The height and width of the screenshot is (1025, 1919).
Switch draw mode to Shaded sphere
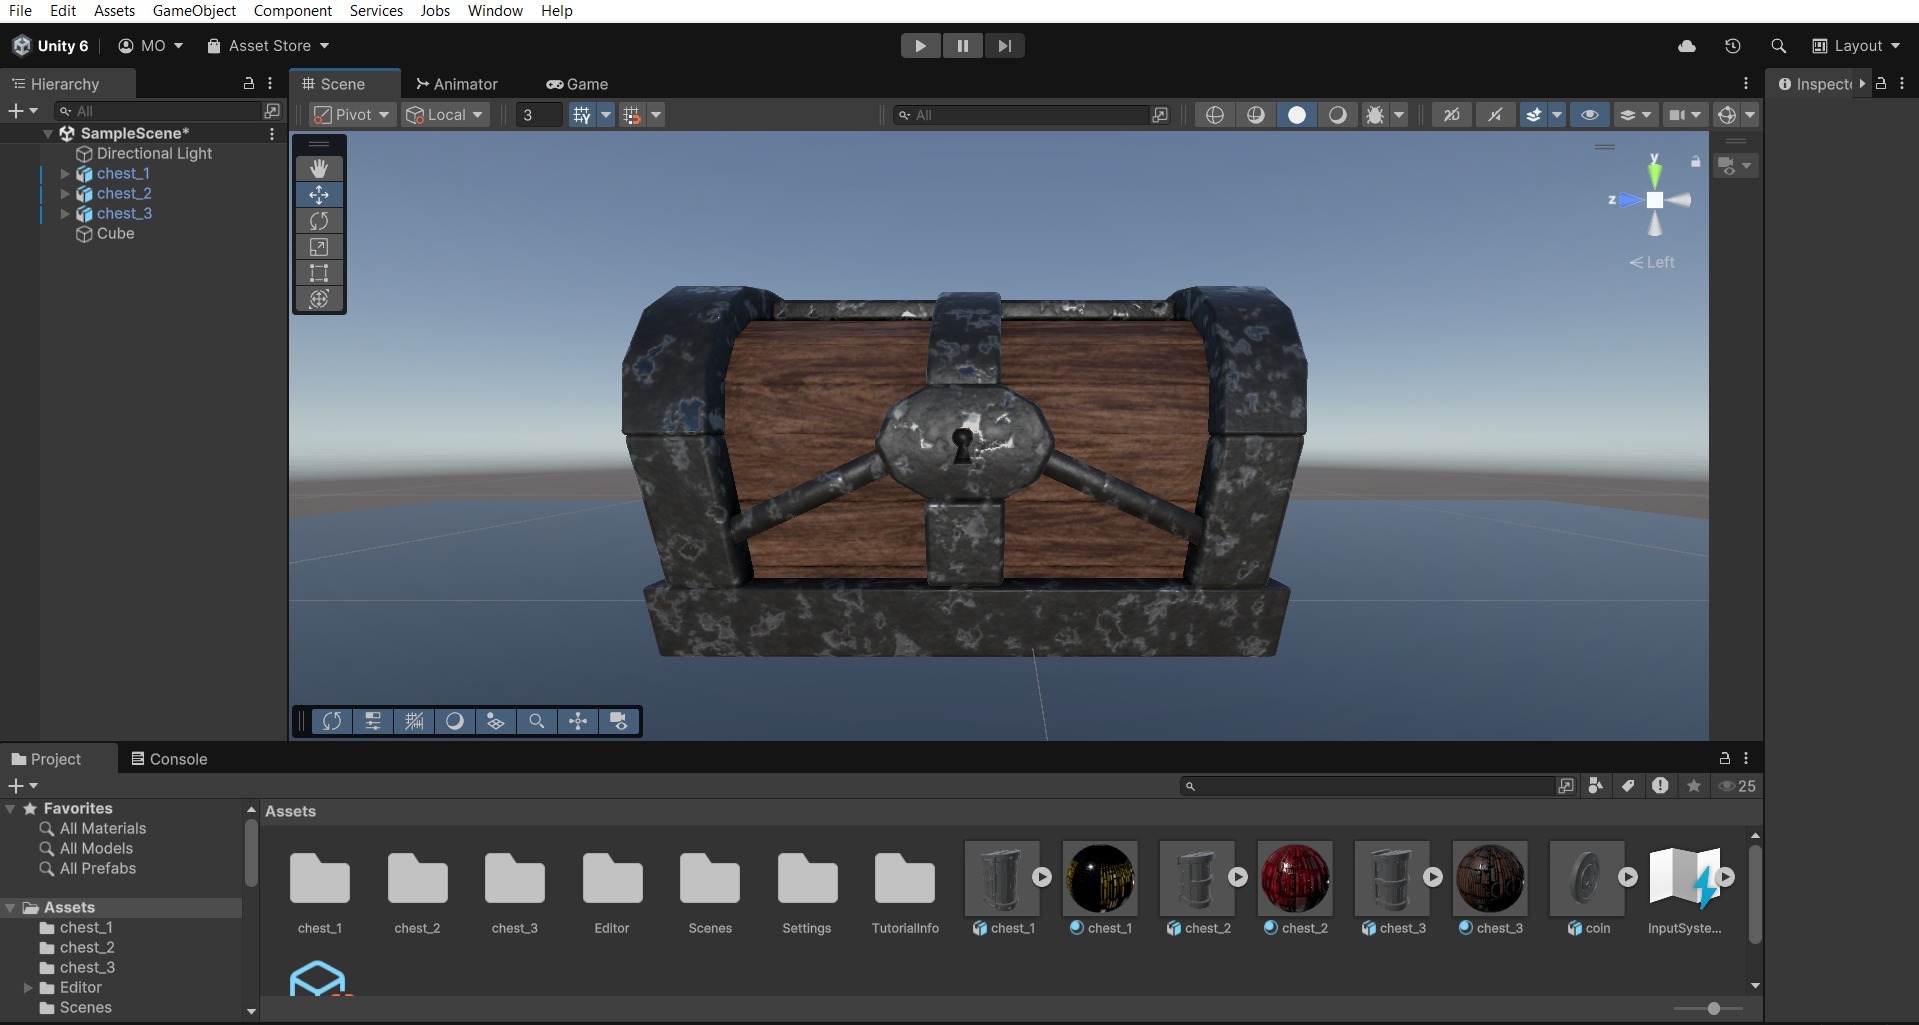pyautogui.click(x=1297, y=115)
